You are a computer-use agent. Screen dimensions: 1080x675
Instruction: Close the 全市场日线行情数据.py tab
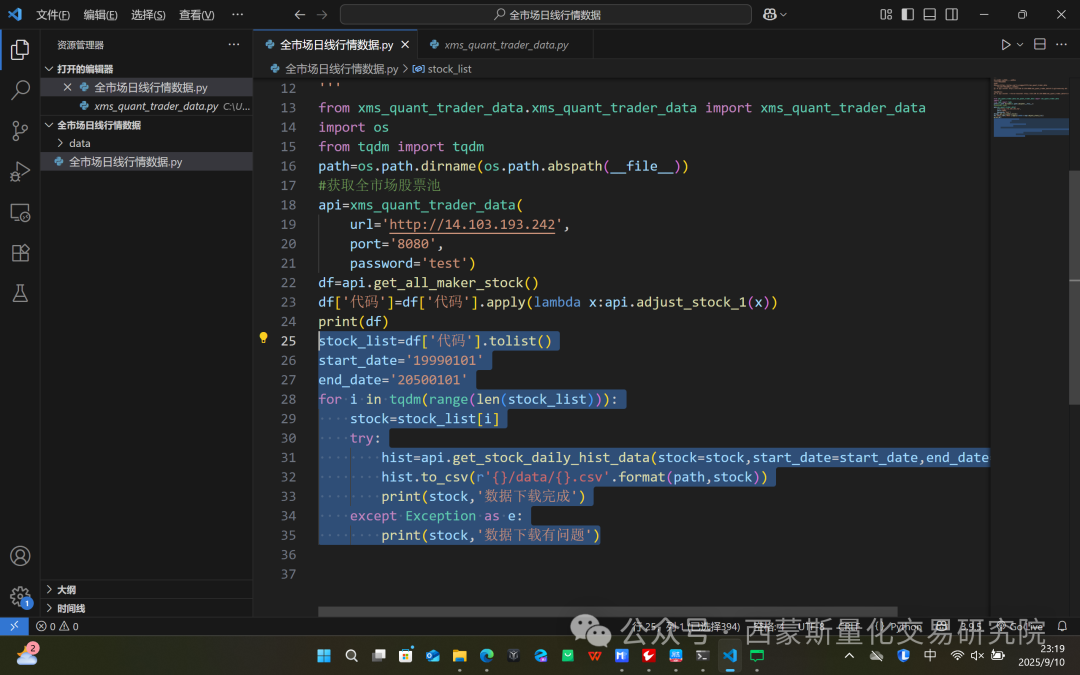click(405, 45)
